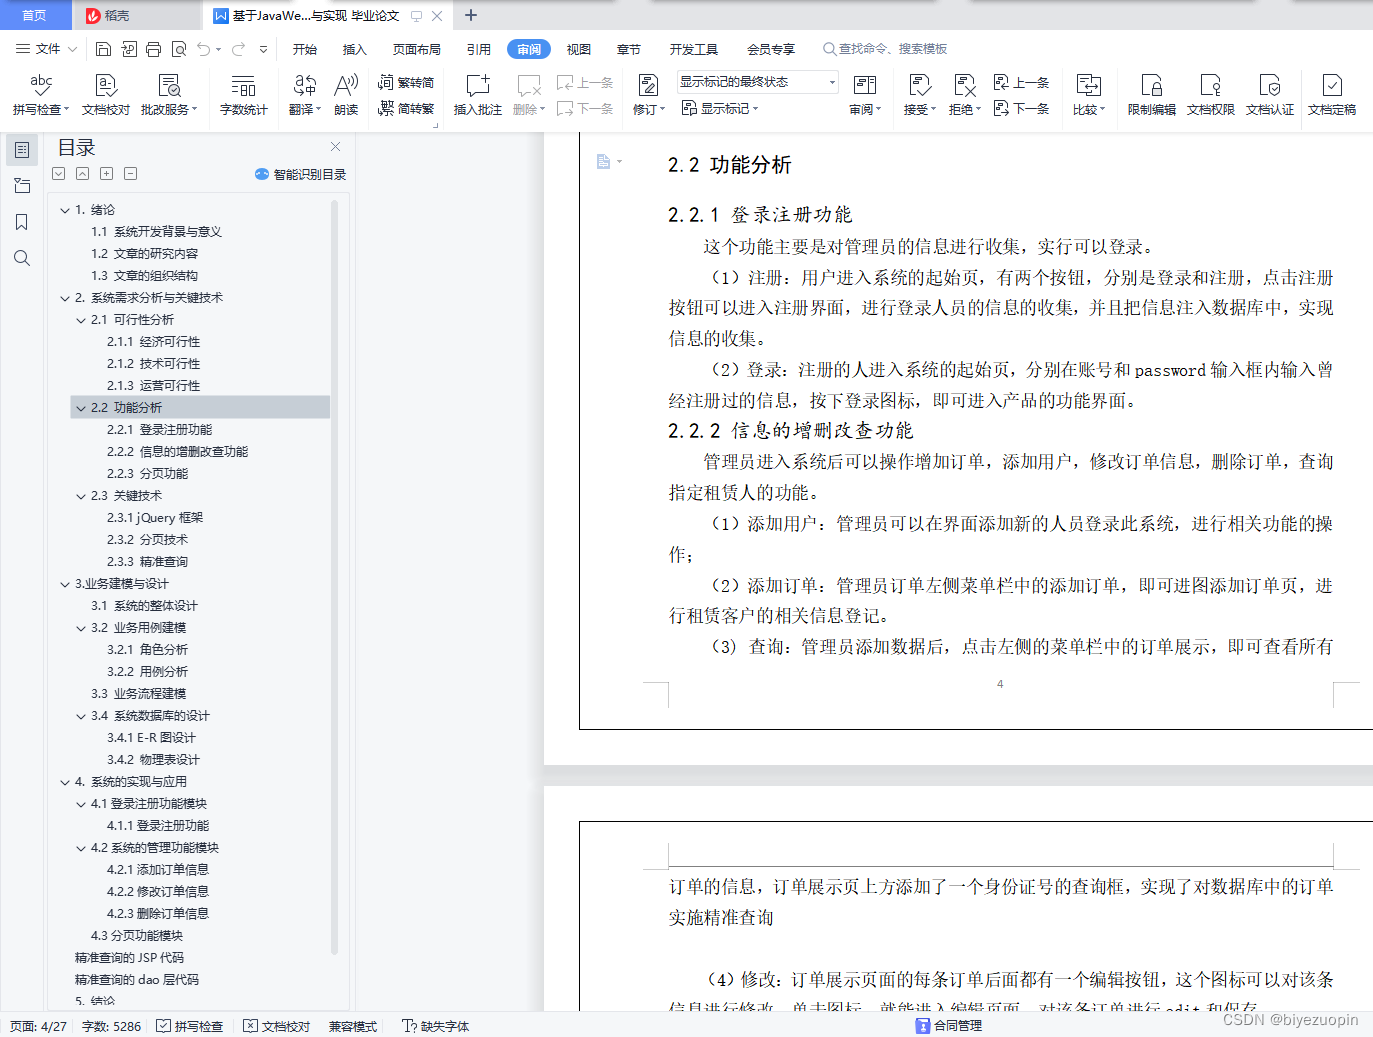Open the 审阅 review pane icon

tap(865, 95)
